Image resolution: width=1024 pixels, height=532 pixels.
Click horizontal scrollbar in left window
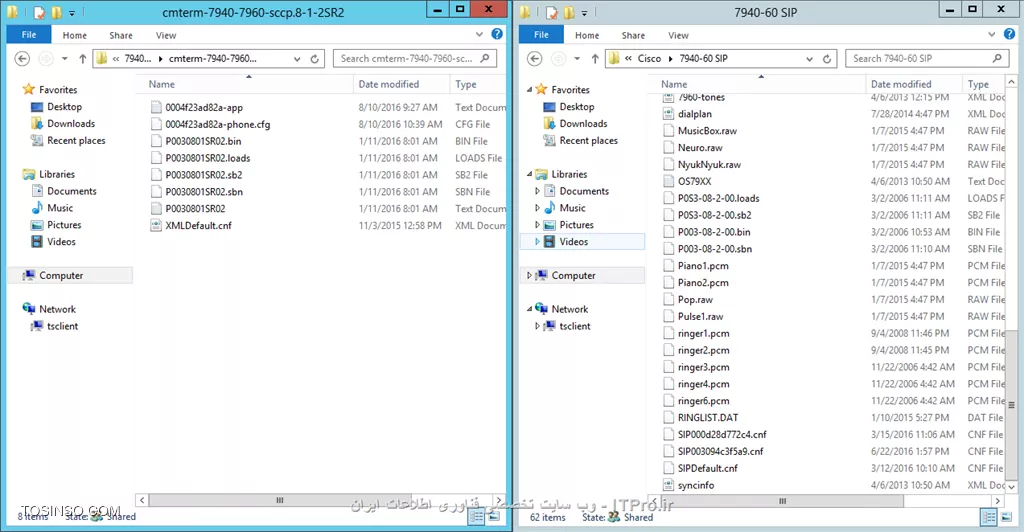point(280,501)
